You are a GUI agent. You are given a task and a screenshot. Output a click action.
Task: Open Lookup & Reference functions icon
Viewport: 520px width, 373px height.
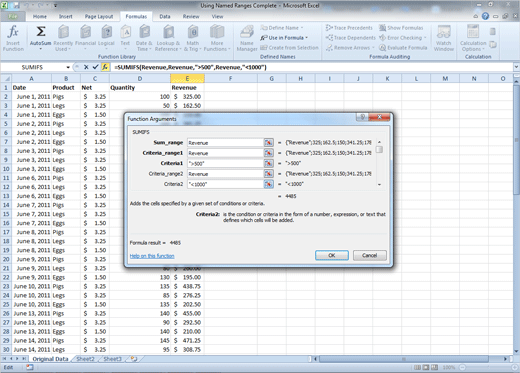168,32
